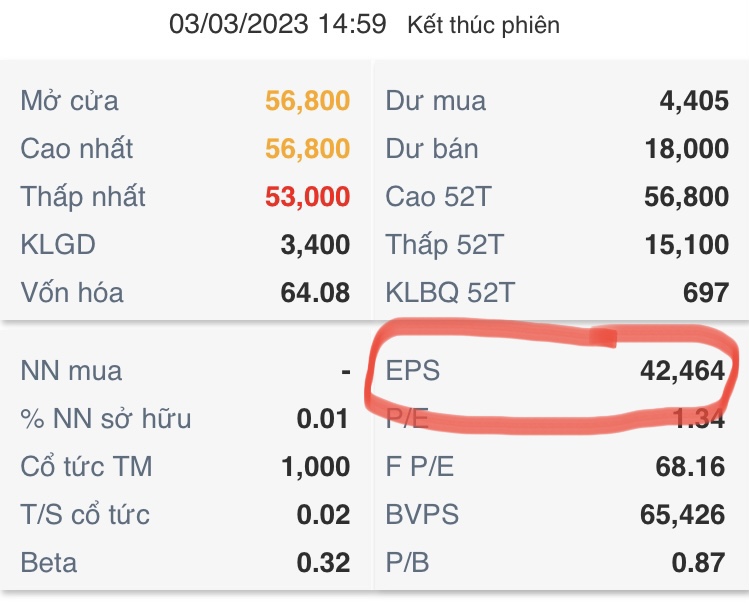Click the % NN sở hữu label
The height and width of the screenshot is (603, 749).
[106, 419]
